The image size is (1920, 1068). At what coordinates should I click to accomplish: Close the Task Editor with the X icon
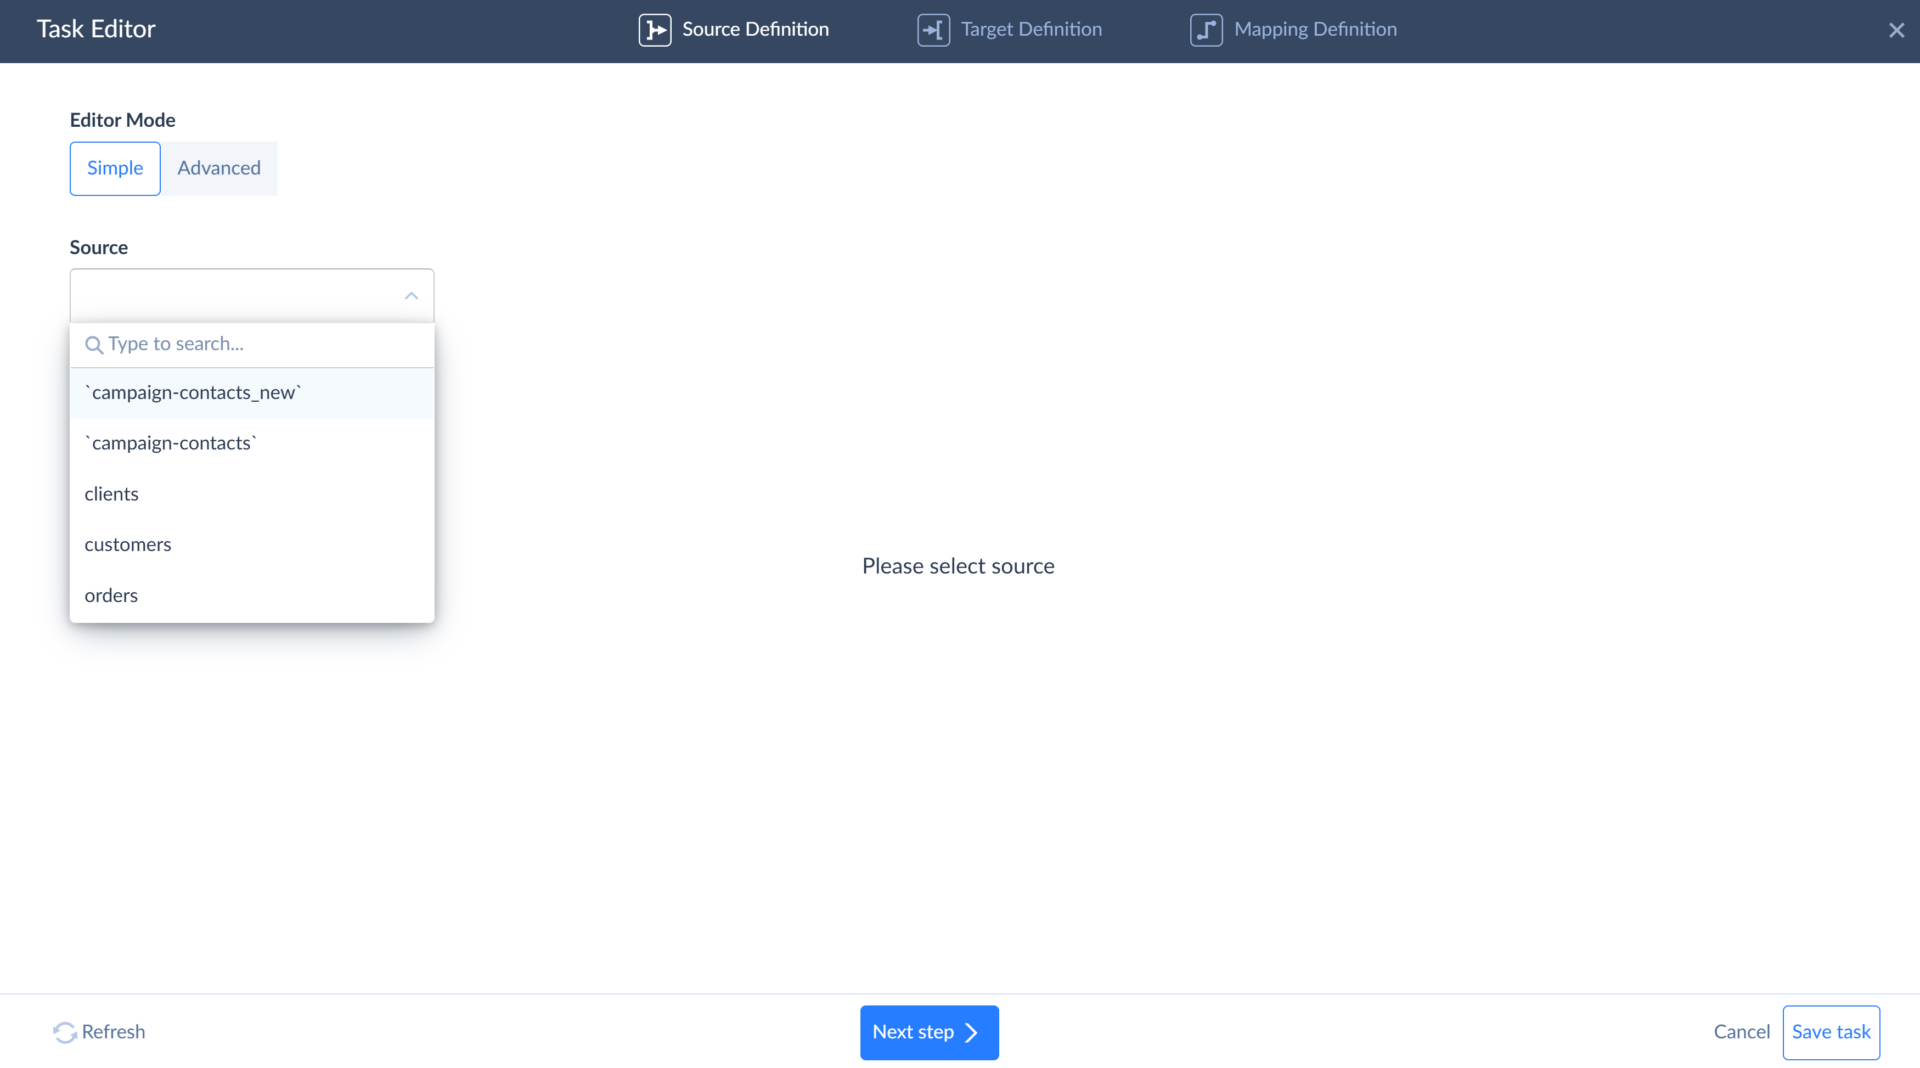click(x=1896, y=30)
